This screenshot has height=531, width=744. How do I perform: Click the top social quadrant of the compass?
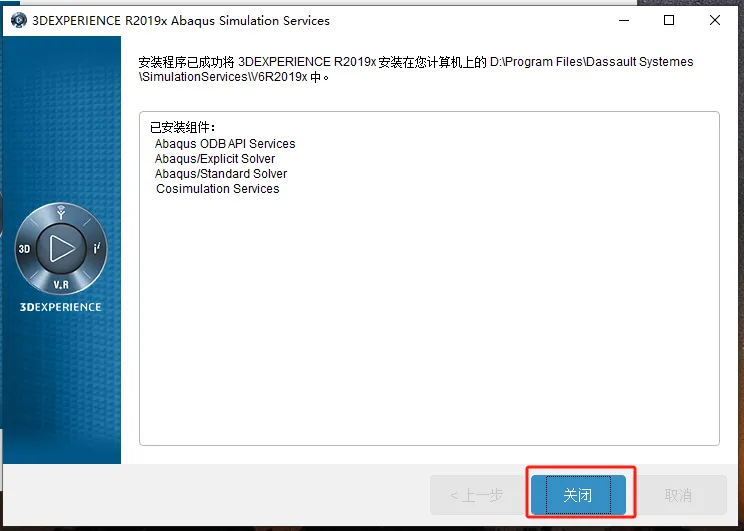tap(61, 213)
